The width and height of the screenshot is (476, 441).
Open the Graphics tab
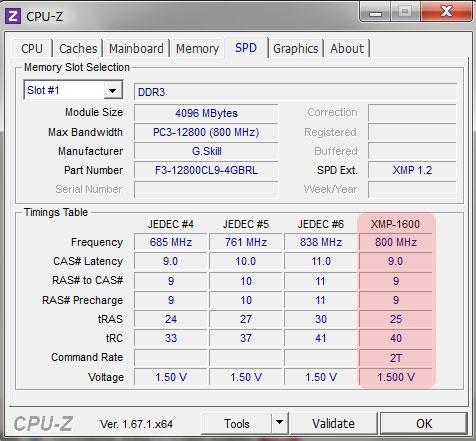click(295, 48)
